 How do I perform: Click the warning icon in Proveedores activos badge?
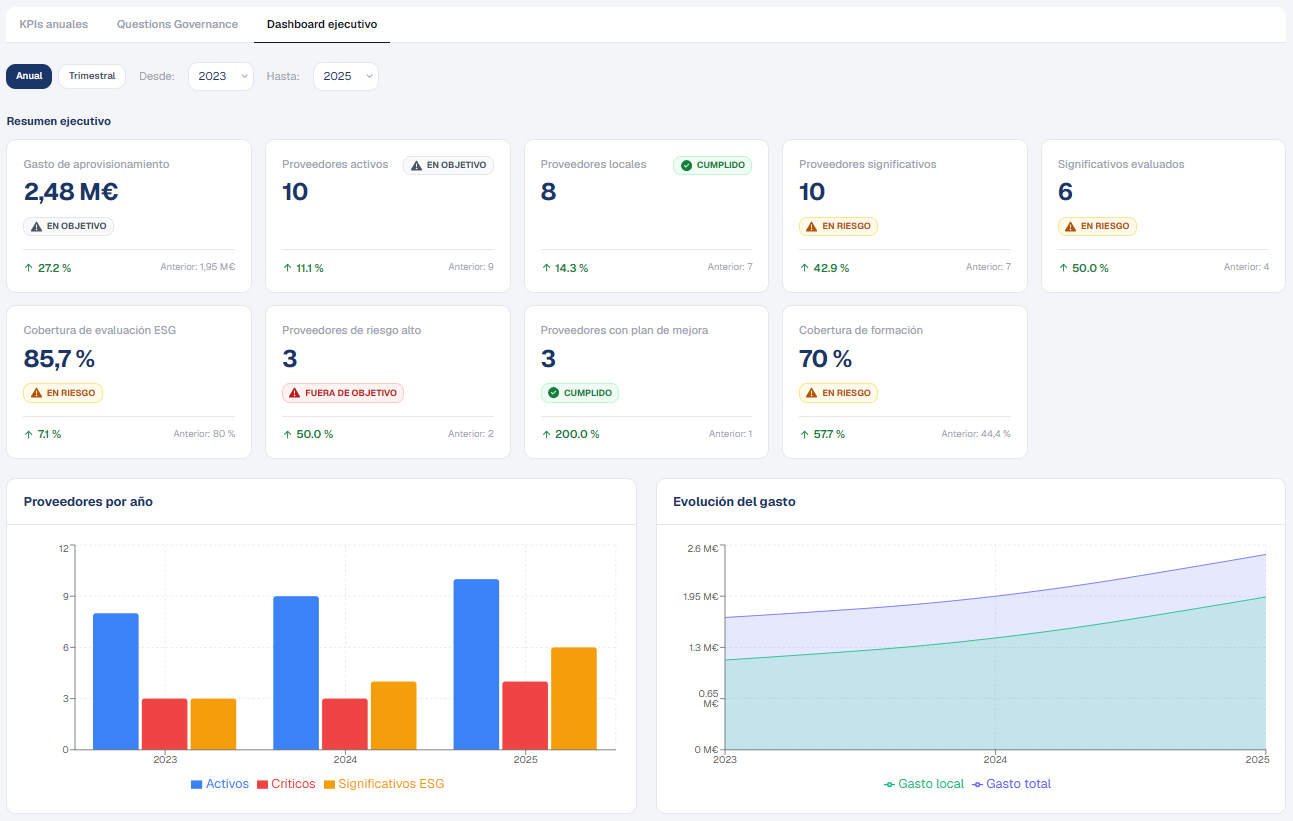pyautogui.click(x=417, y=165)
